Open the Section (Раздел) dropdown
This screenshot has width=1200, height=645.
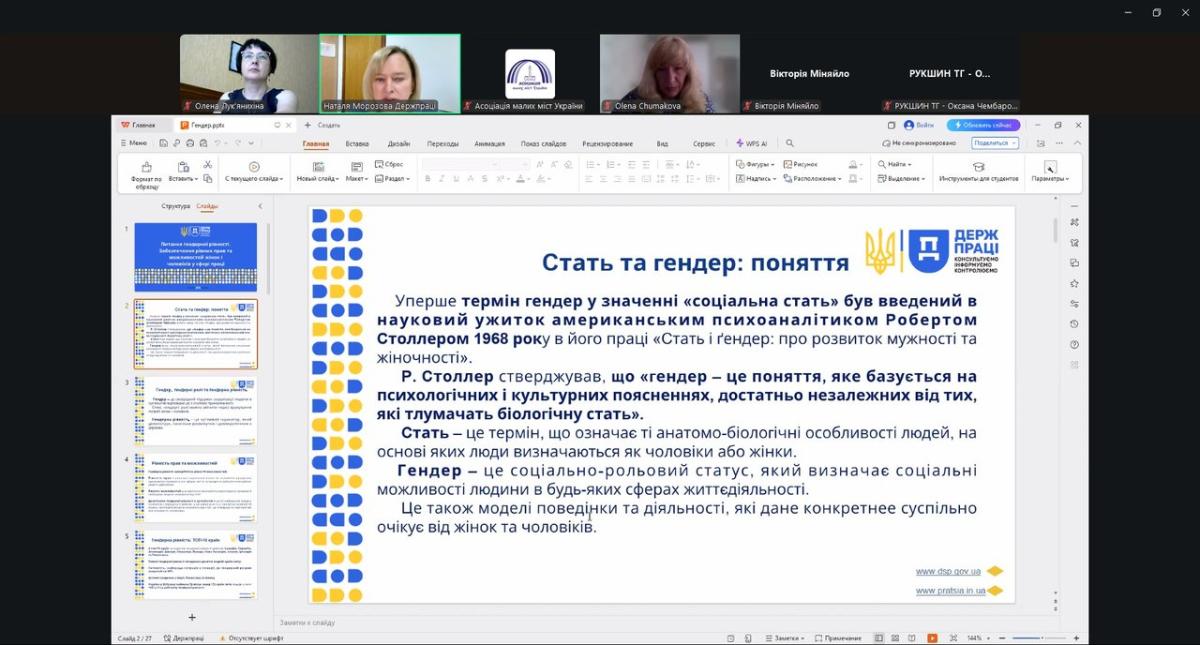[x=393, y=179]
